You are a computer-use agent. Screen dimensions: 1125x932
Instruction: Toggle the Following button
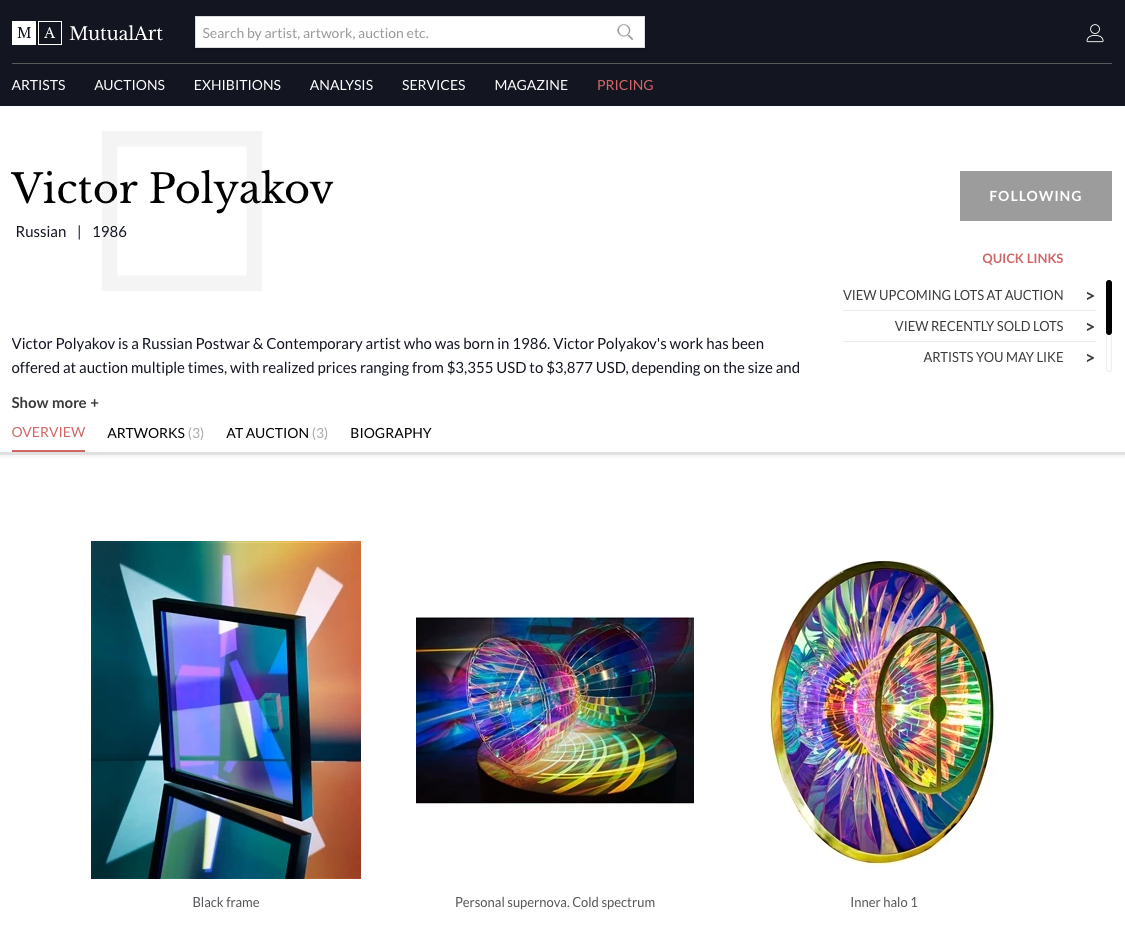(x=1035, y=196)
